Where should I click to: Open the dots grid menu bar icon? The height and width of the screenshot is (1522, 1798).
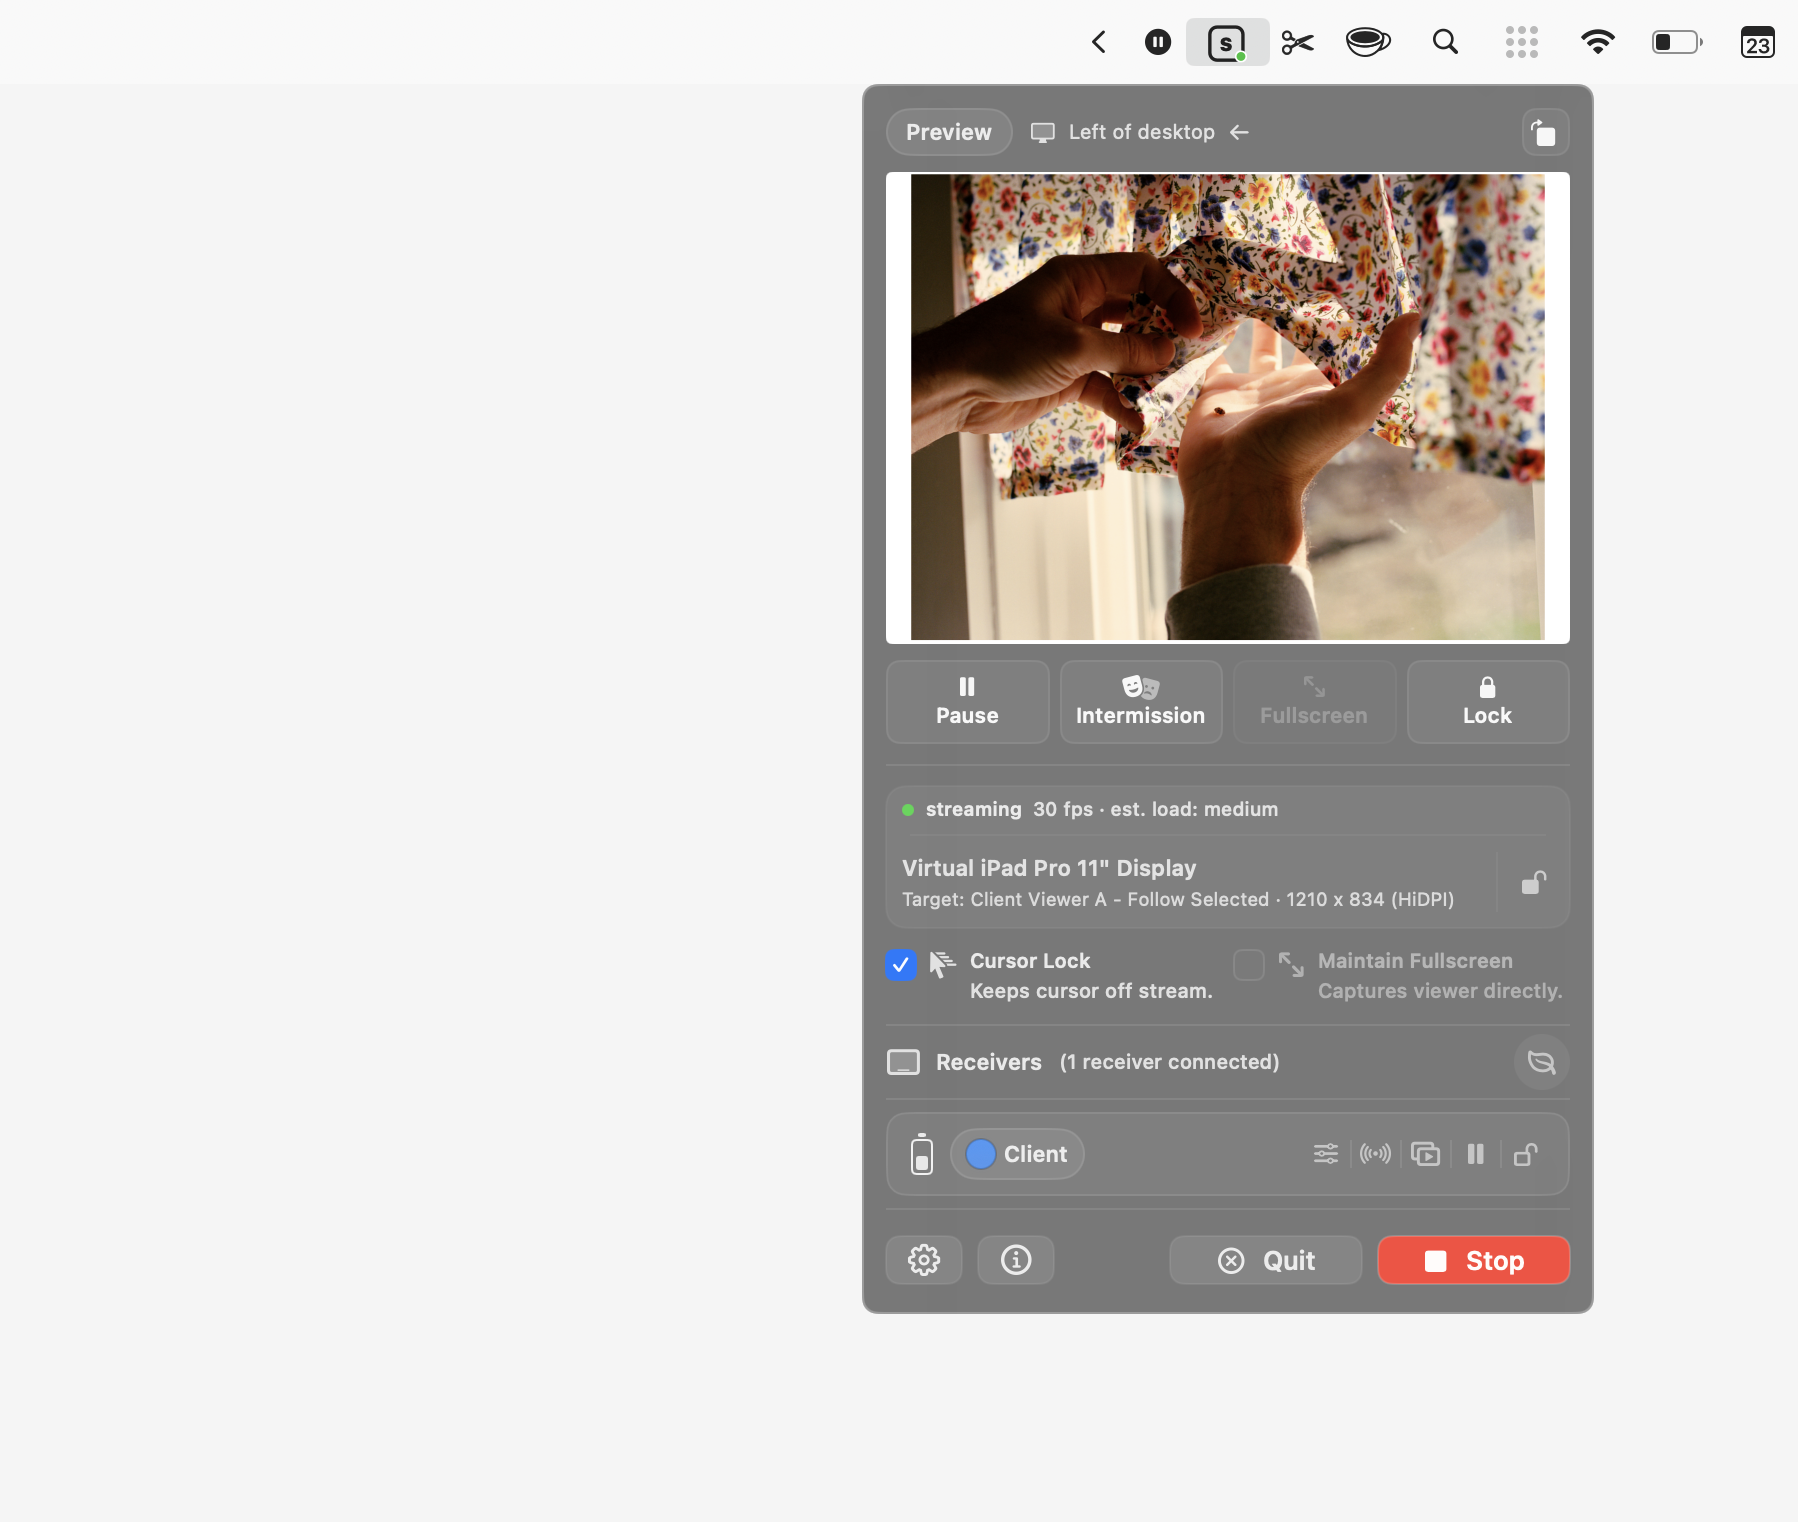(x=1521, y=42)
